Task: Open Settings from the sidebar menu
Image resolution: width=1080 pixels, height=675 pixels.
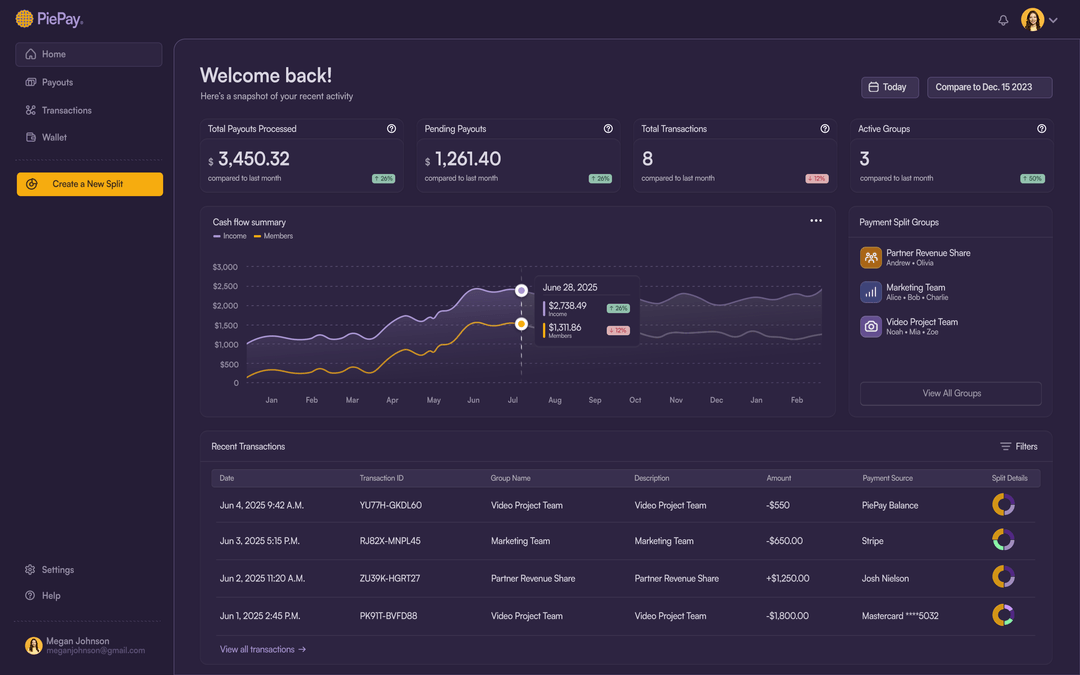Action: (30, 569)
